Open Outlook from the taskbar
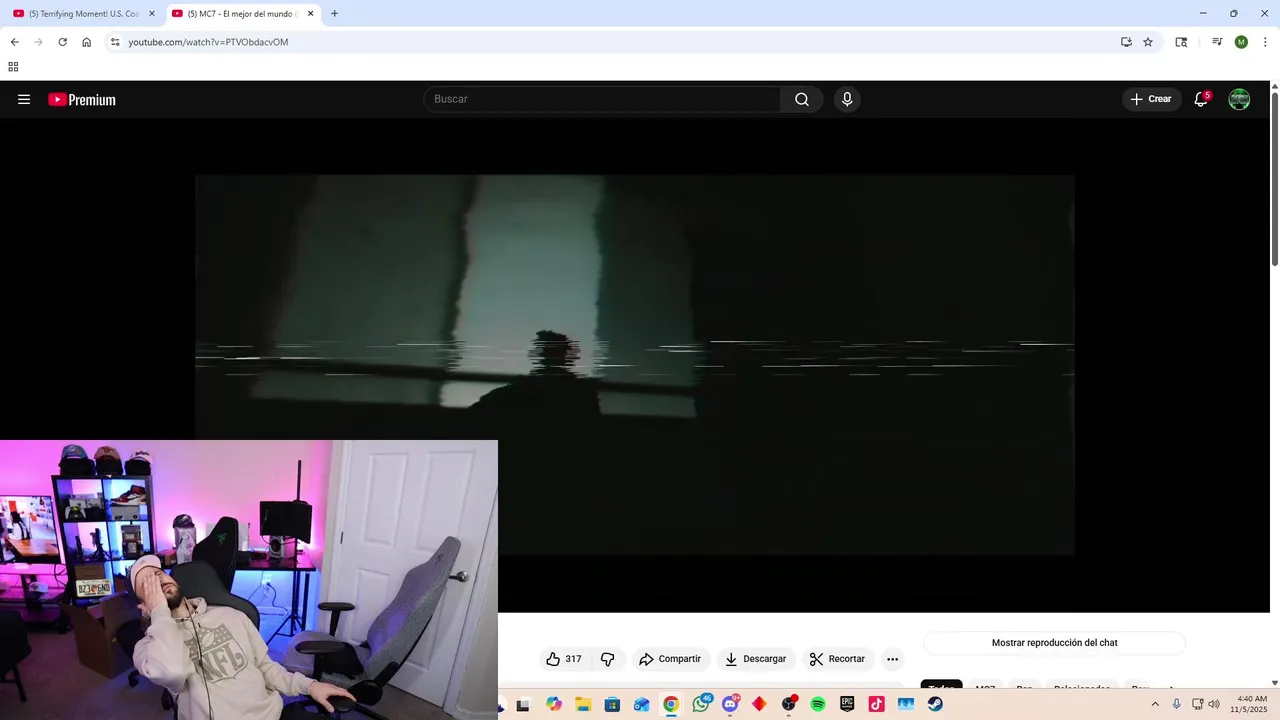This screenshot has height=720, width=1280. (641, 704)
